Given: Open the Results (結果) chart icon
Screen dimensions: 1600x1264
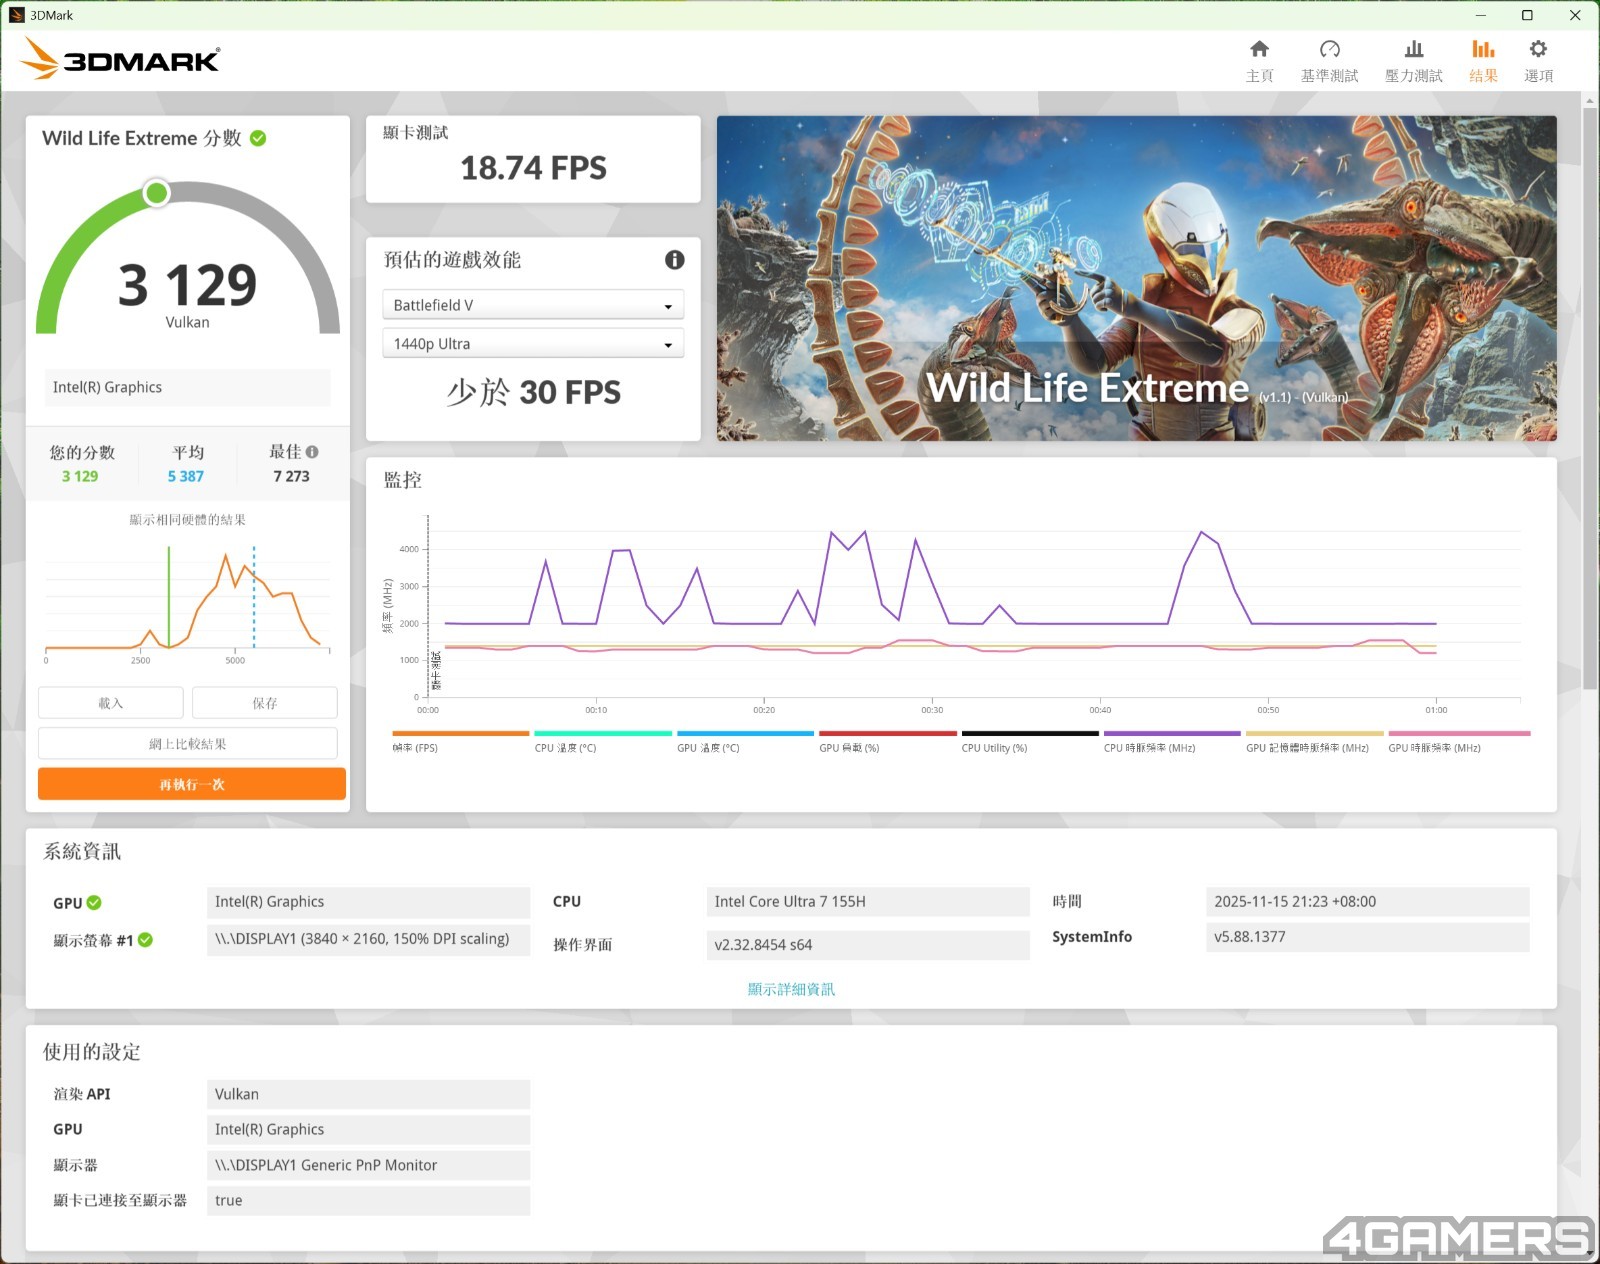Looking at the screenshot, I should 1483,50.
